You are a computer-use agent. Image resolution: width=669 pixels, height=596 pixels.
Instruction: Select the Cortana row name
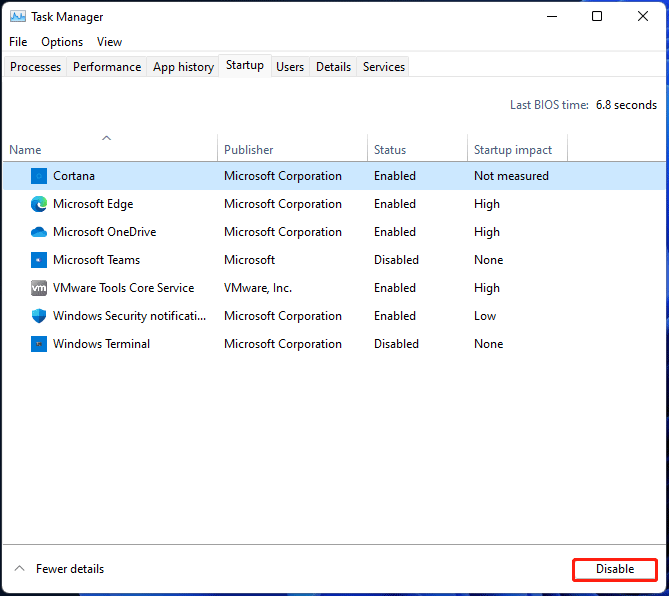point(74,176)
